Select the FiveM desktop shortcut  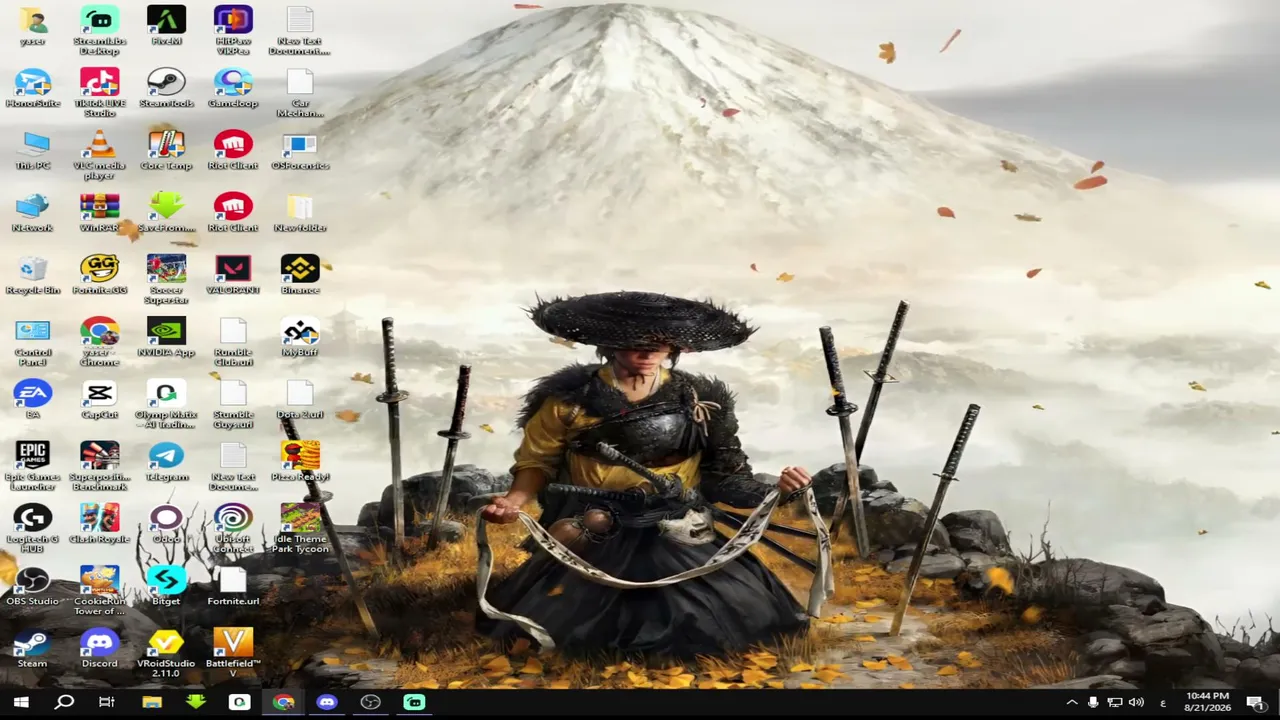166,26
